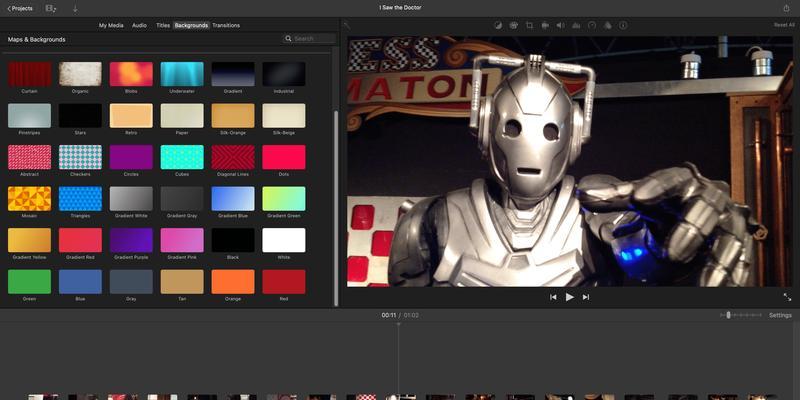Switch to the Titles tab
Screen dimensions: 800x400
point(163,25)
